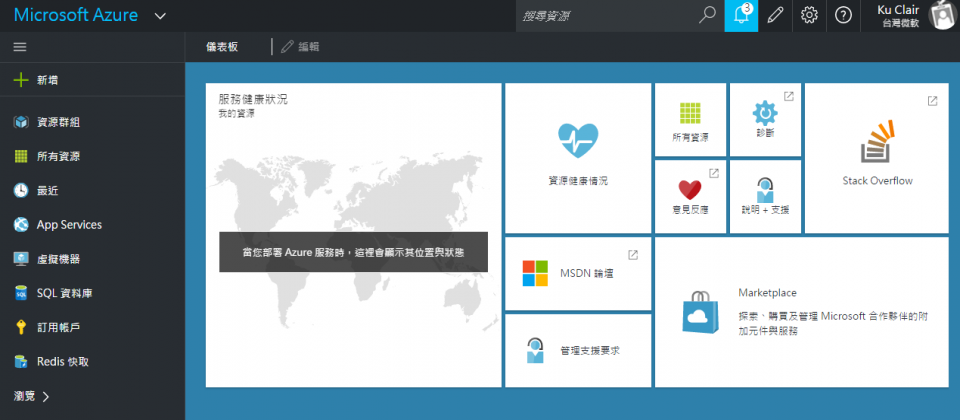The height and width of the screenshot is (420, 960).
Task: Open the notifications bell icon
Action: [x=741, y=15]
